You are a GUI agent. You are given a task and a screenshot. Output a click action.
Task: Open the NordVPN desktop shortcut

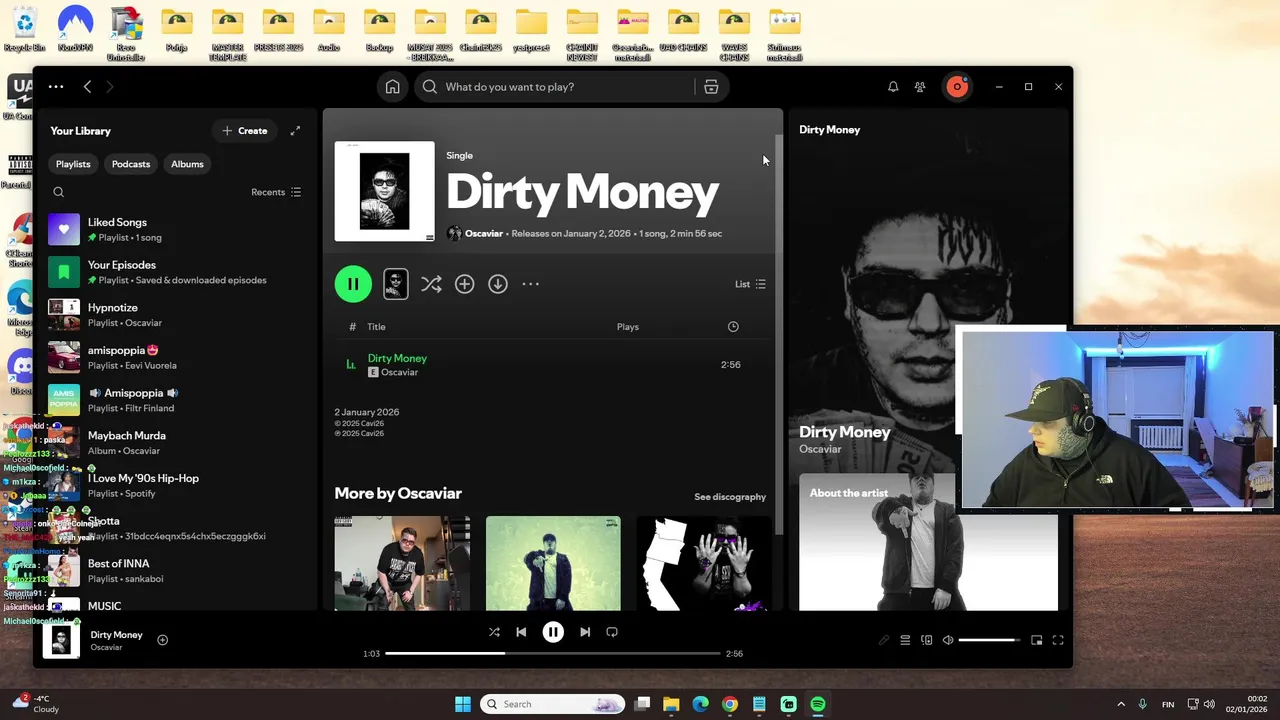75,29
